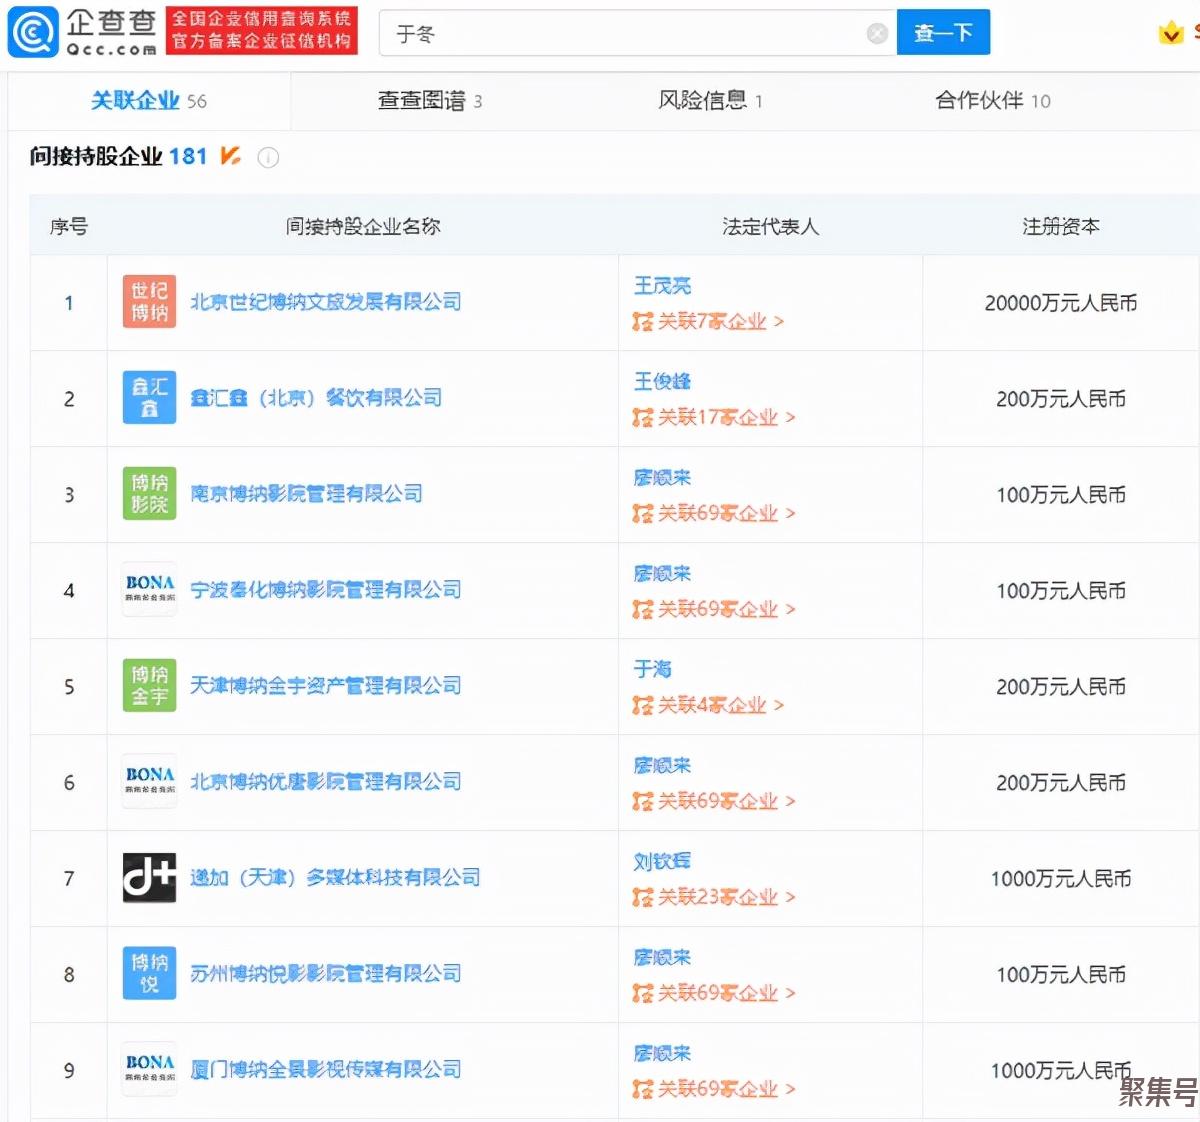Open company 南京博纳影院管理有限公司
1200x1122 pixels.
(306, 494)
